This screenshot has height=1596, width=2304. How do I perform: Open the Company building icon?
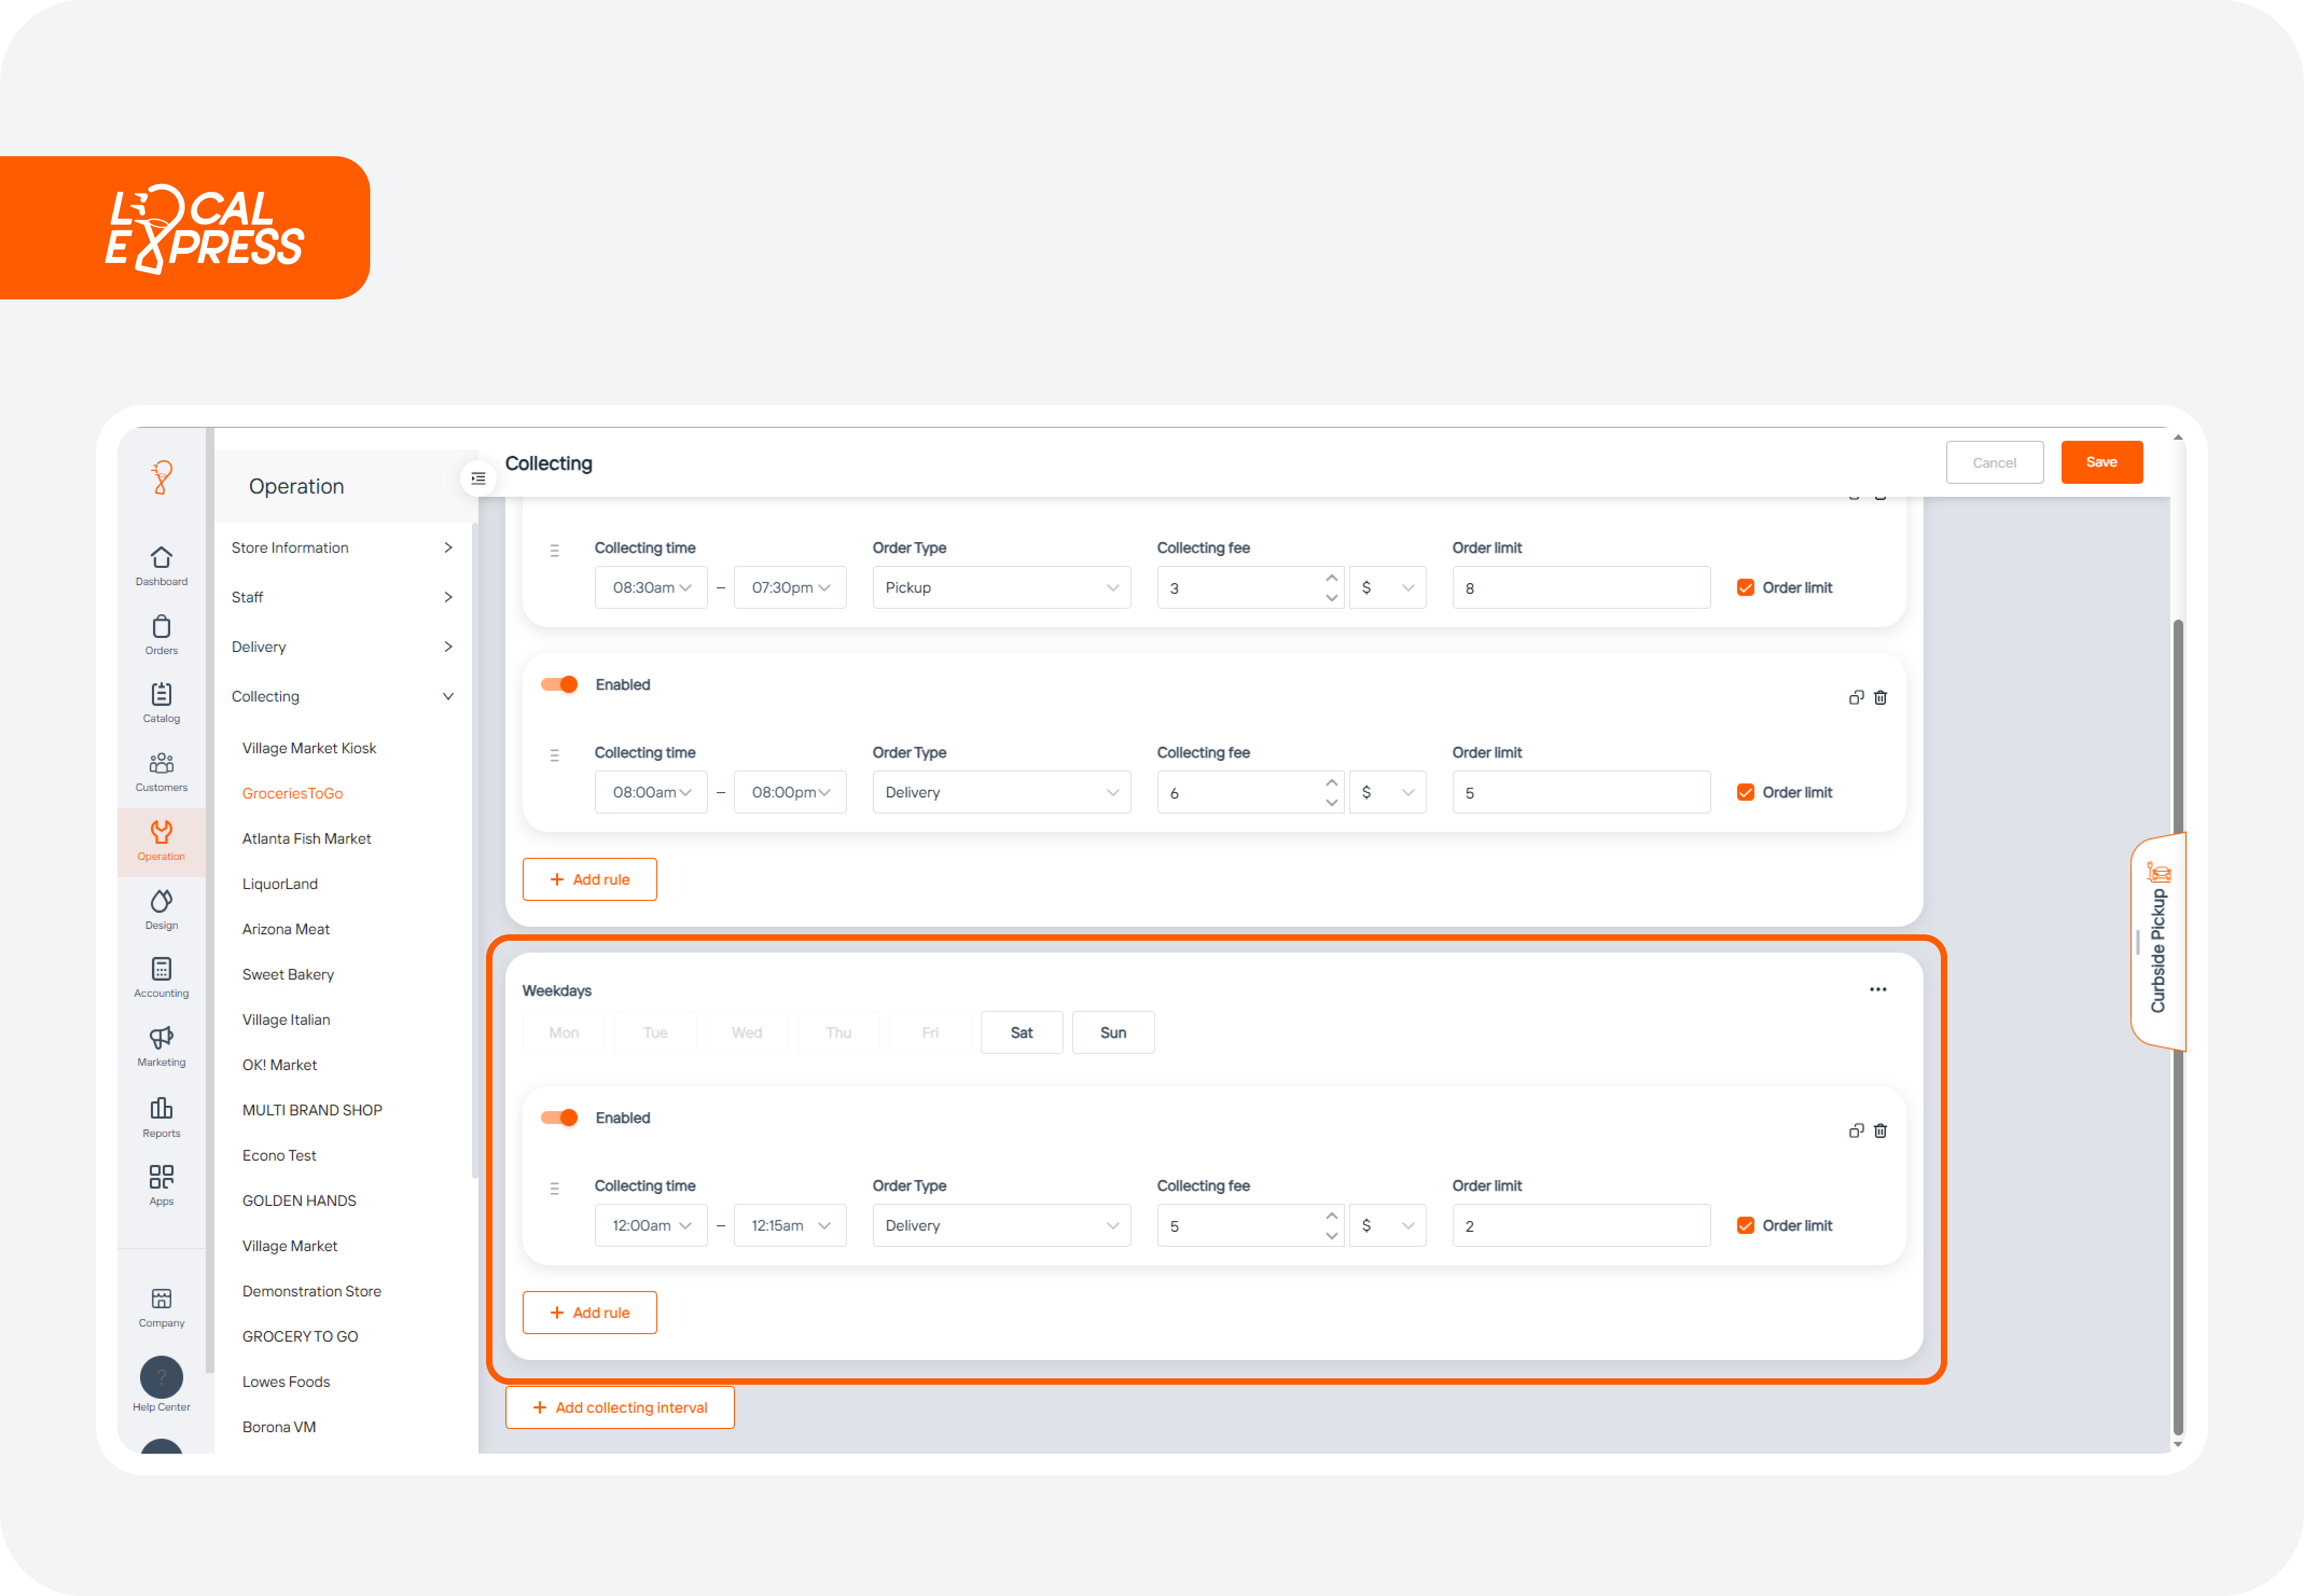pos(161,1298)
